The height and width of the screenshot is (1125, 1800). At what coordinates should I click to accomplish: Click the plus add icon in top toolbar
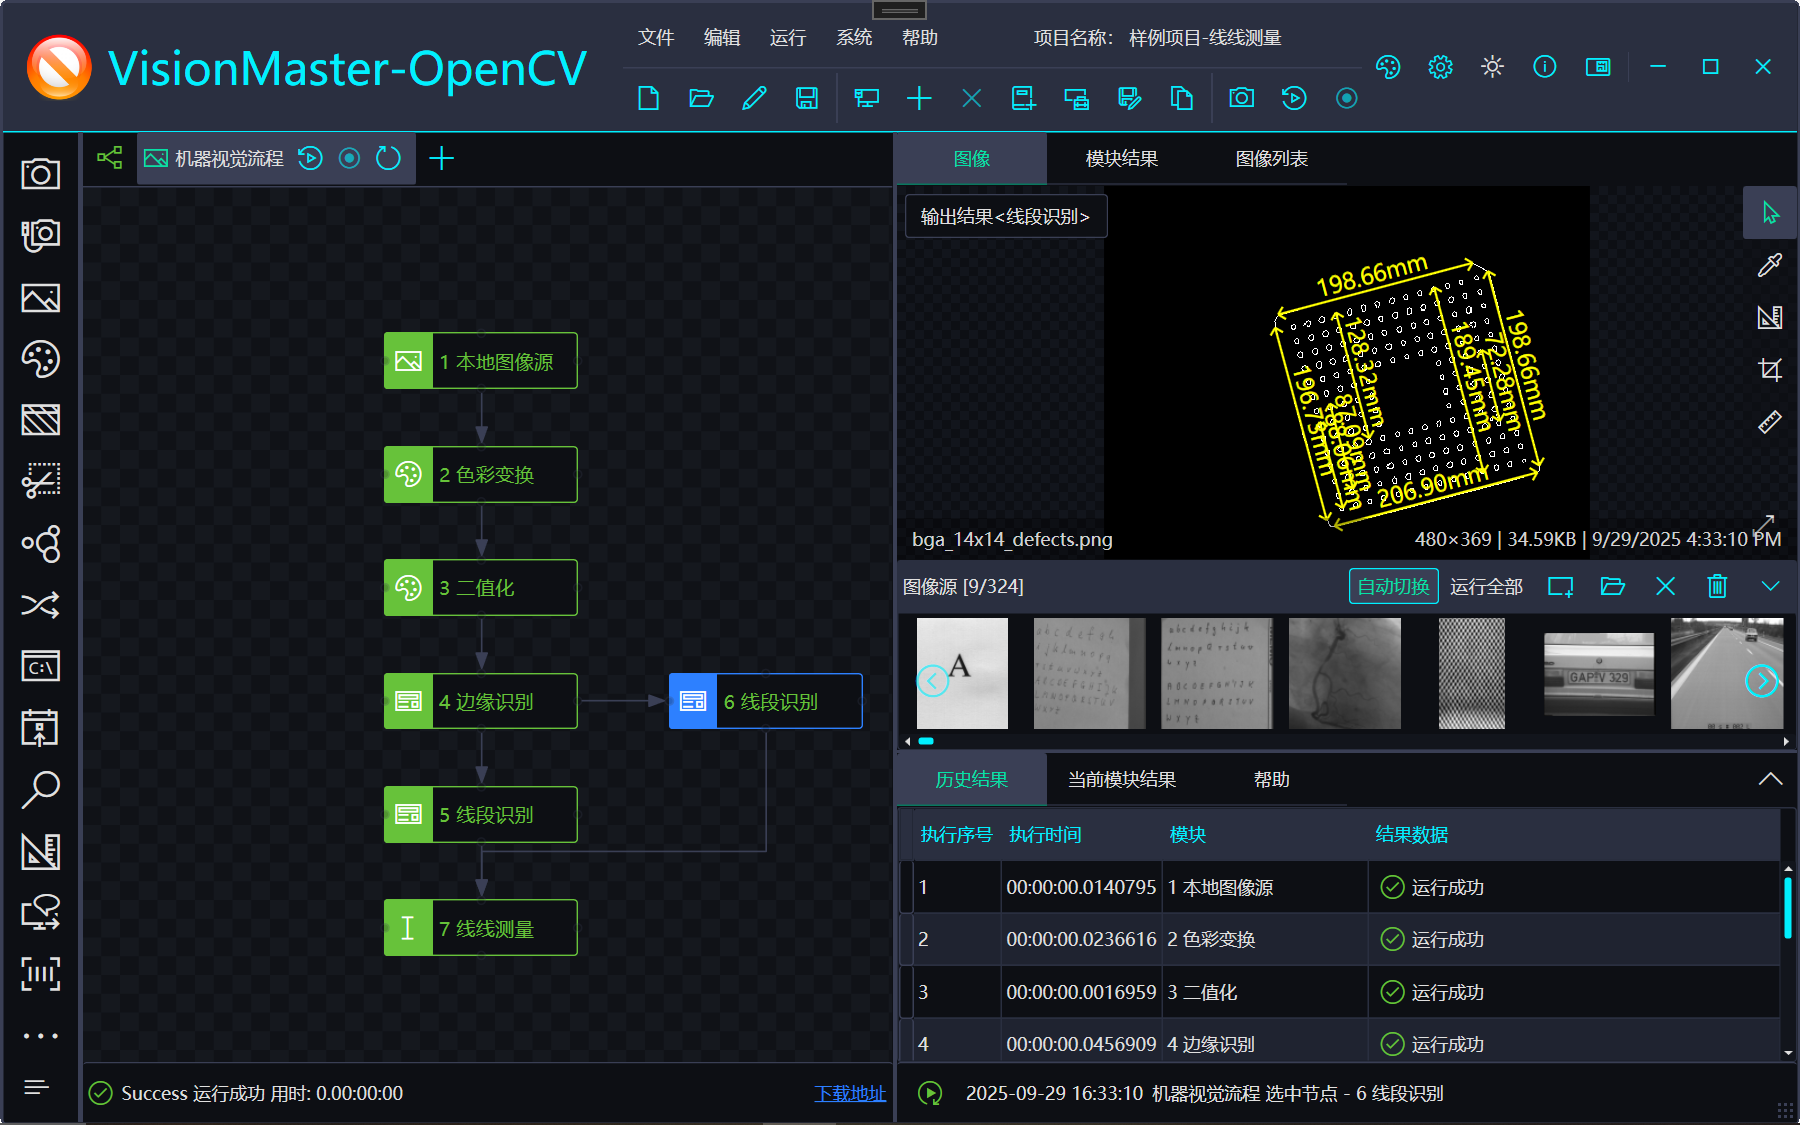click(919, 98)
